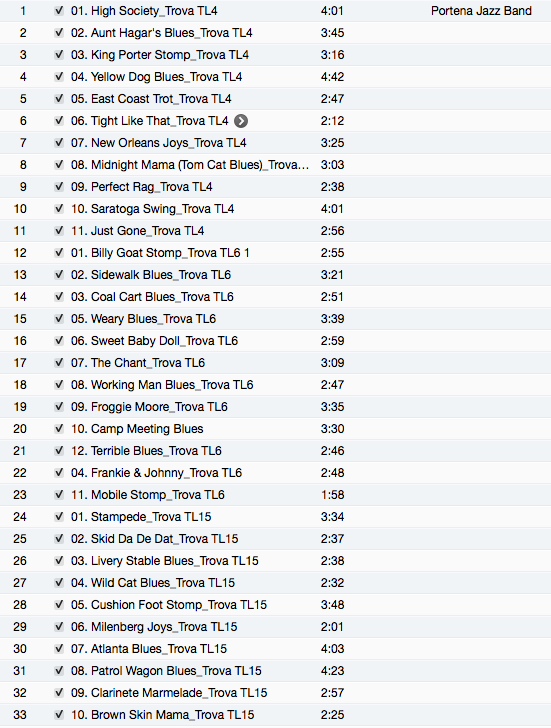
Task: Uncheck Camp Meeting Blues checkbox
Action: tap(59, 429)
